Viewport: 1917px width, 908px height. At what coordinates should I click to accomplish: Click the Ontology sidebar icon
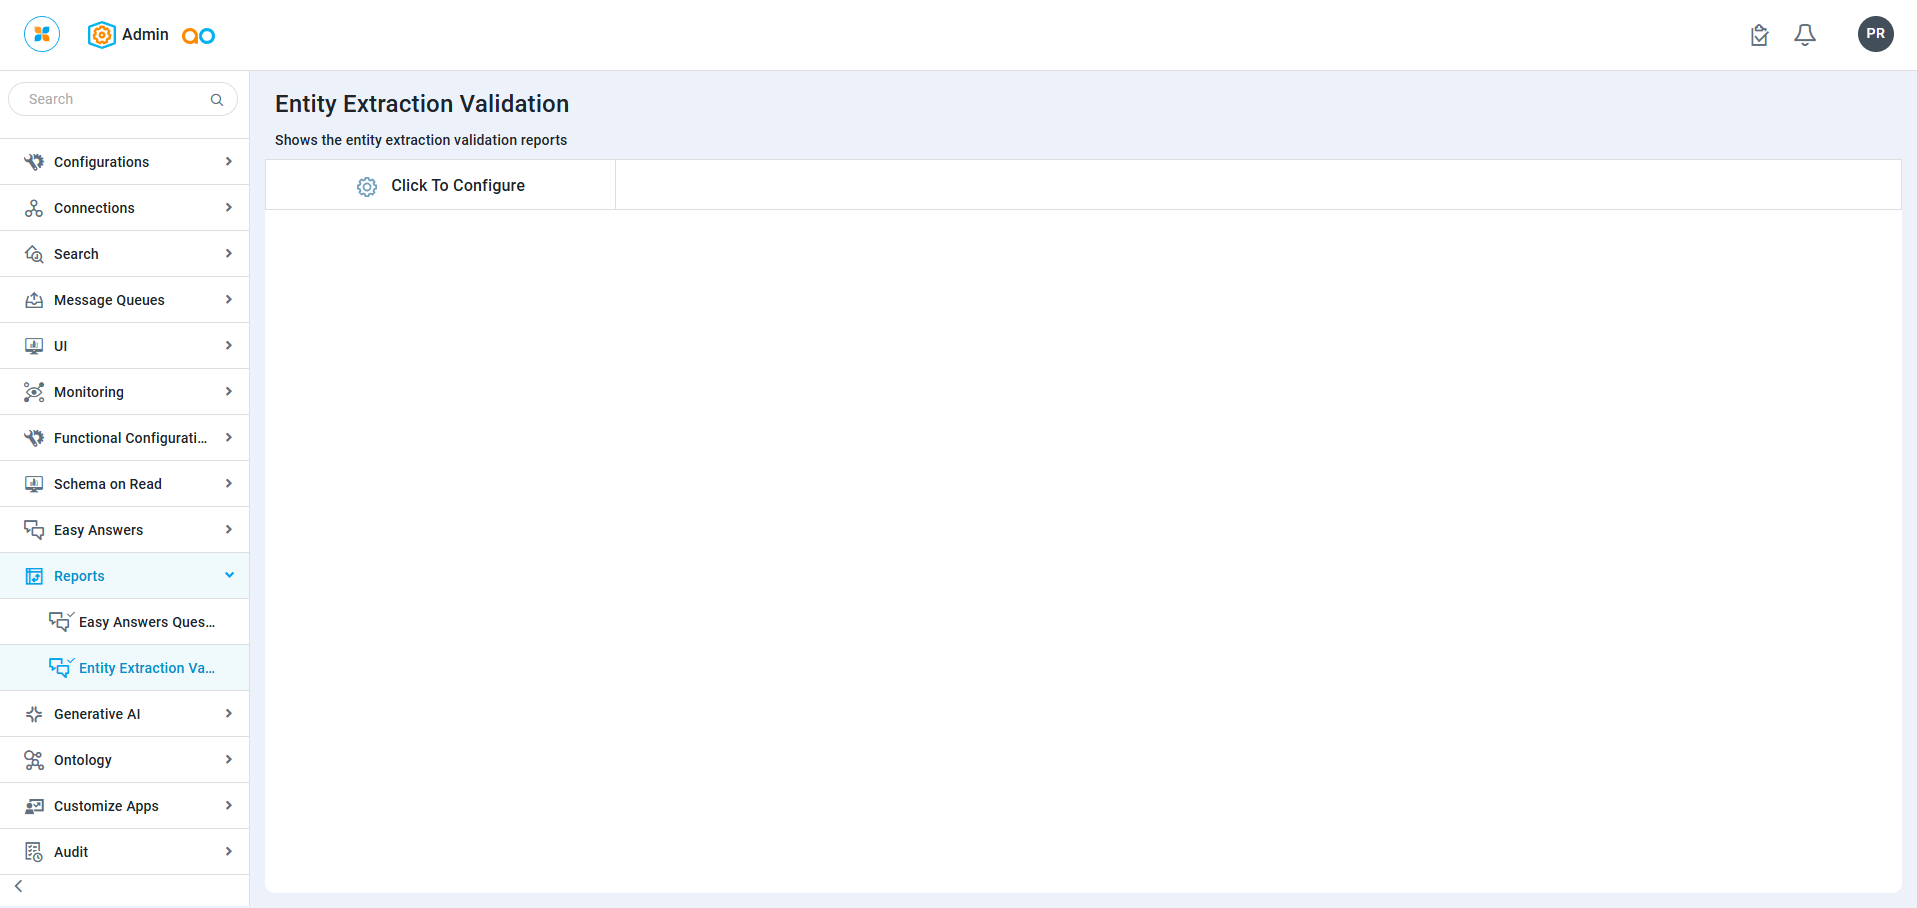(x=34, y=760)
